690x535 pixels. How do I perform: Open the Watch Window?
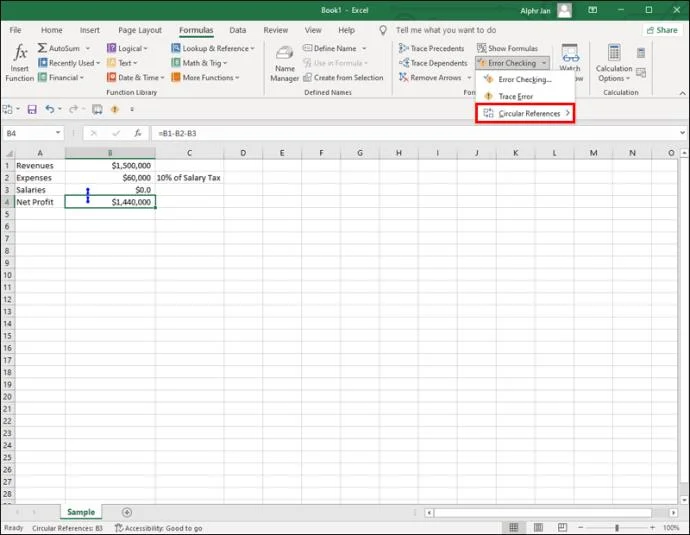(570, 57)
